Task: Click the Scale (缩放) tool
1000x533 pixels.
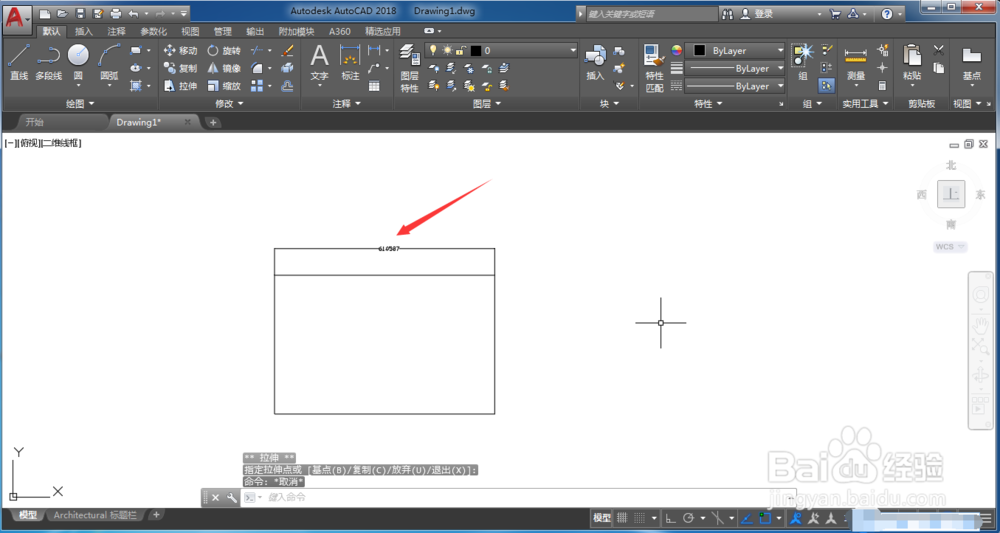Action: (224, 86)
